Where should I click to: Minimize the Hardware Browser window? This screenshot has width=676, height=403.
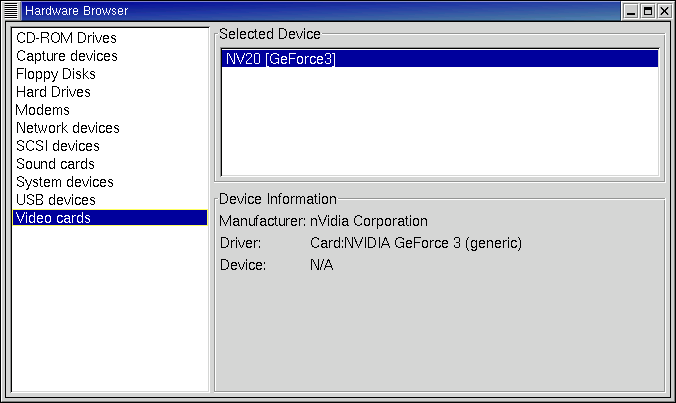[631, 11]
